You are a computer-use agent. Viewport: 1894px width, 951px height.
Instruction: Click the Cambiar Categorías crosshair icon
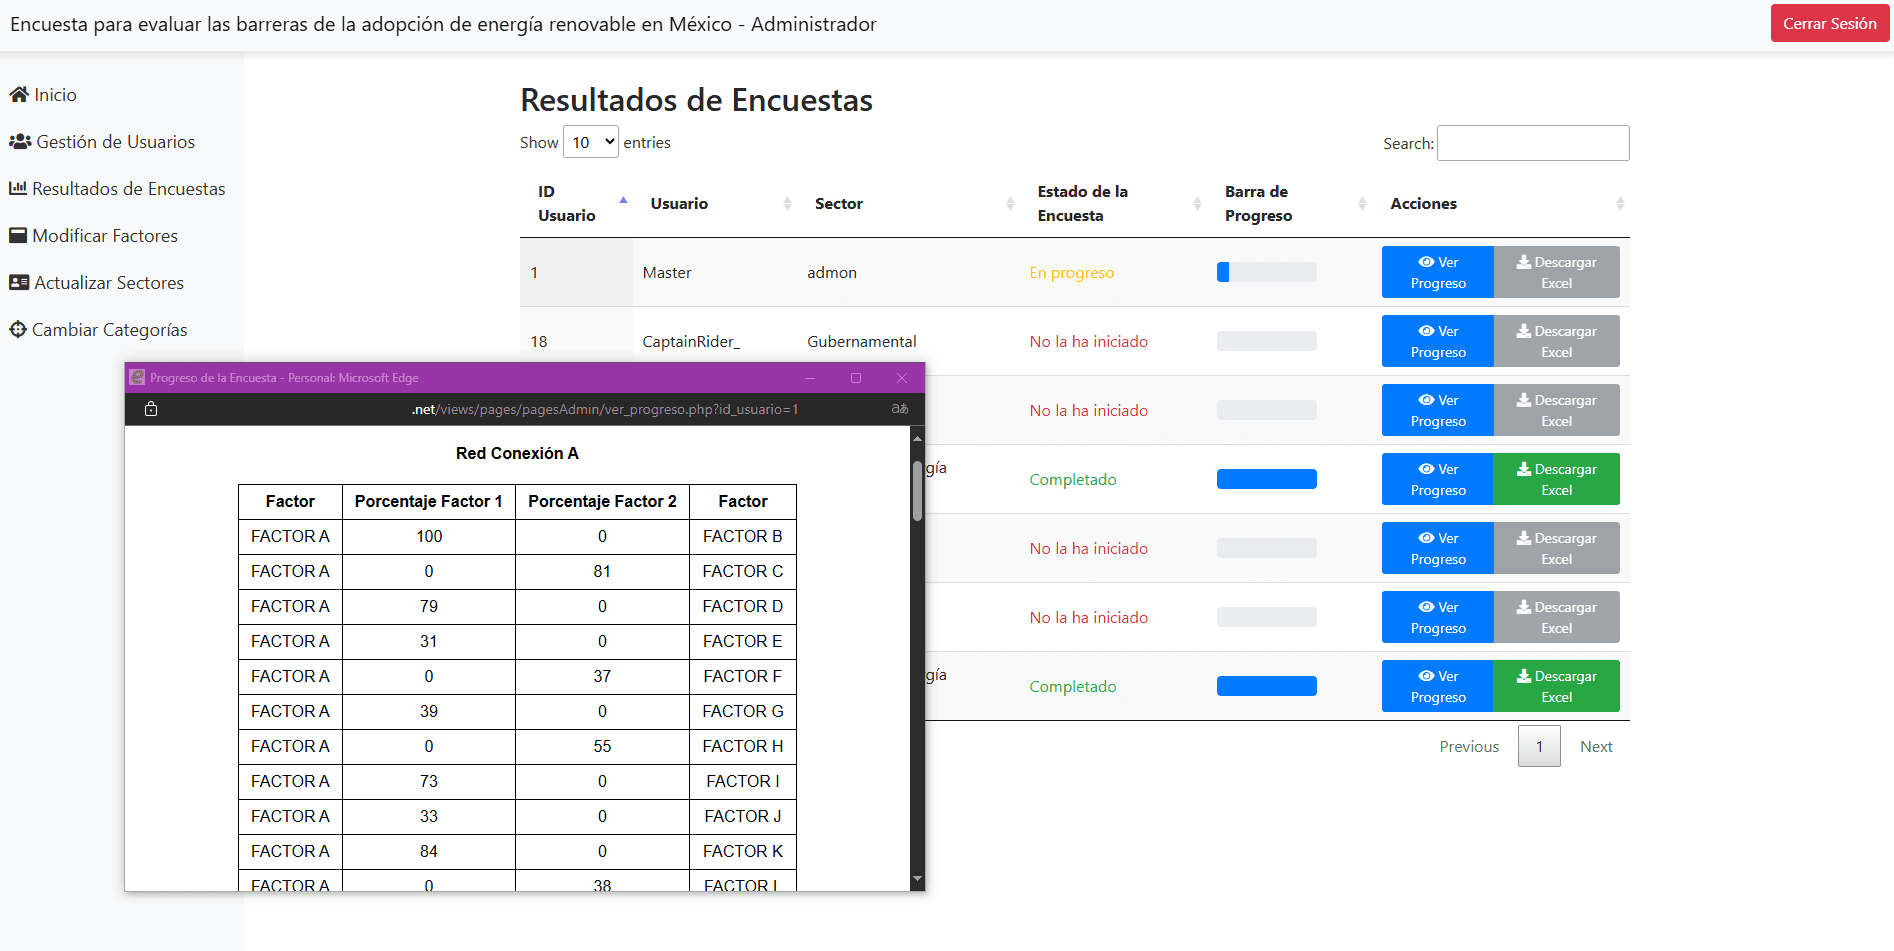[16, 329]
